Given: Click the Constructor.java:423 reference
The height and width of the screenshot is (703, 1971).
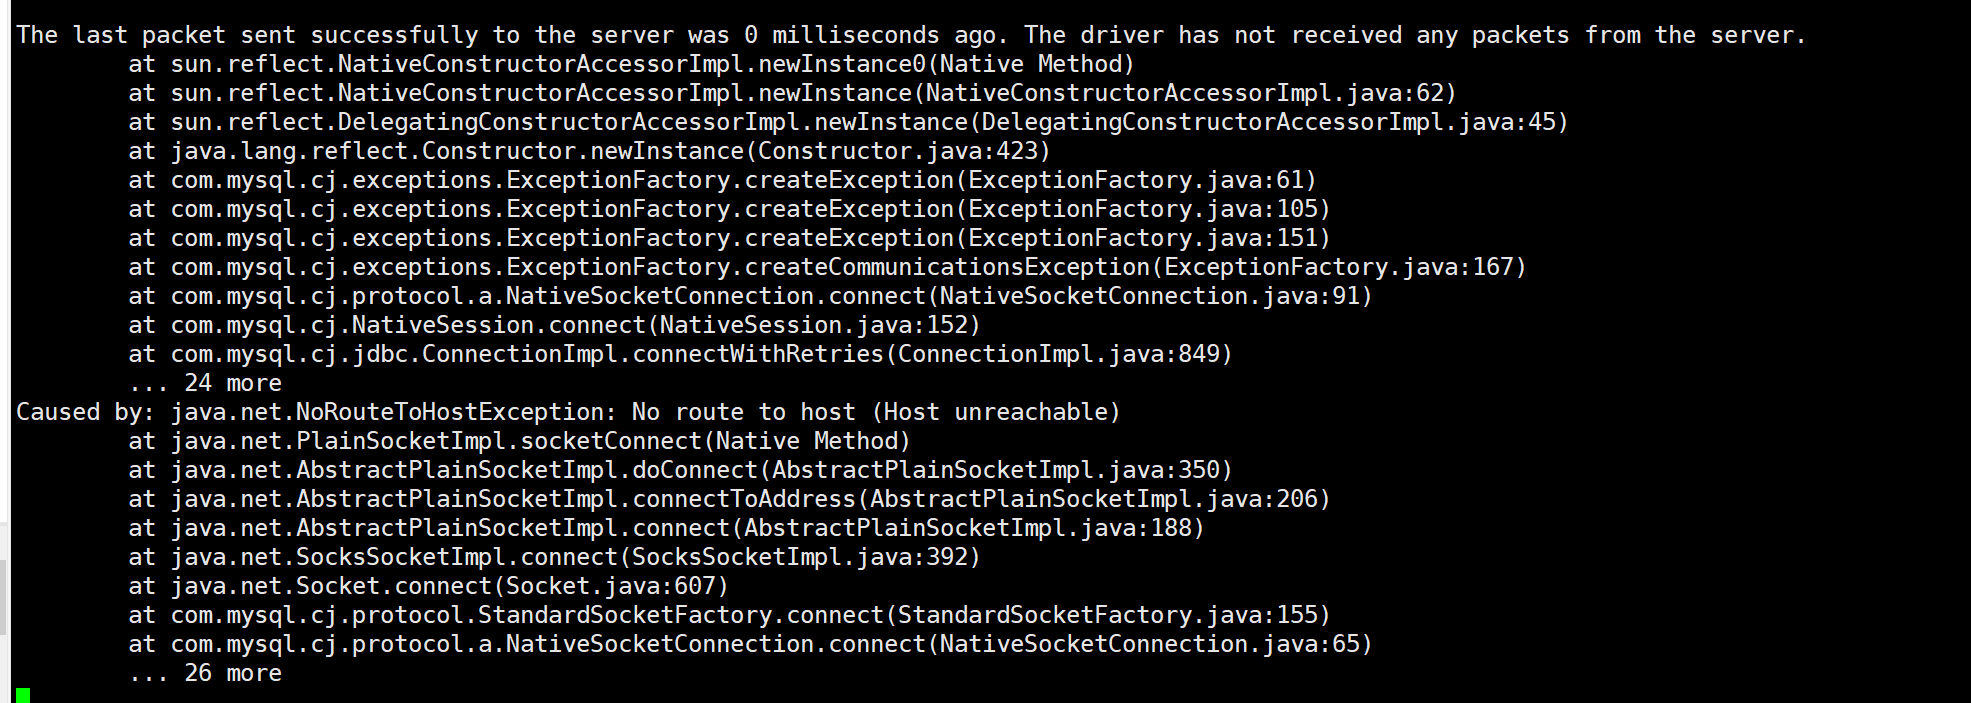Looking at the screenshot, I should 898,151.
